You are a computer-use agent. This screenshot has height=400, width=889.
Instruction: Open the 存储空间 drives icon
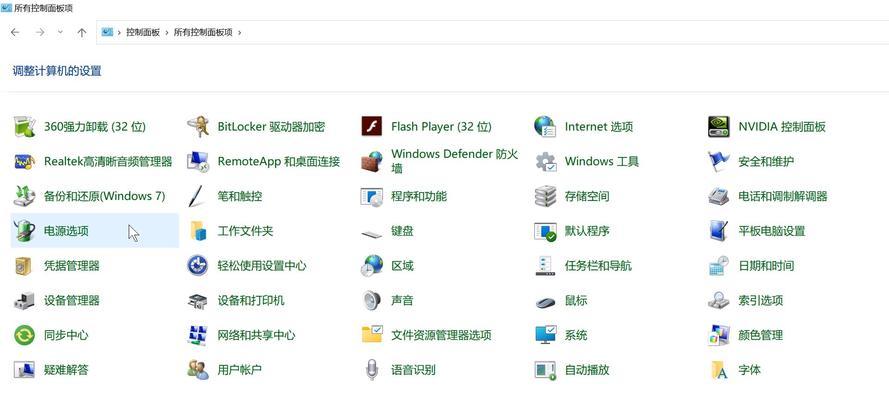545,196
